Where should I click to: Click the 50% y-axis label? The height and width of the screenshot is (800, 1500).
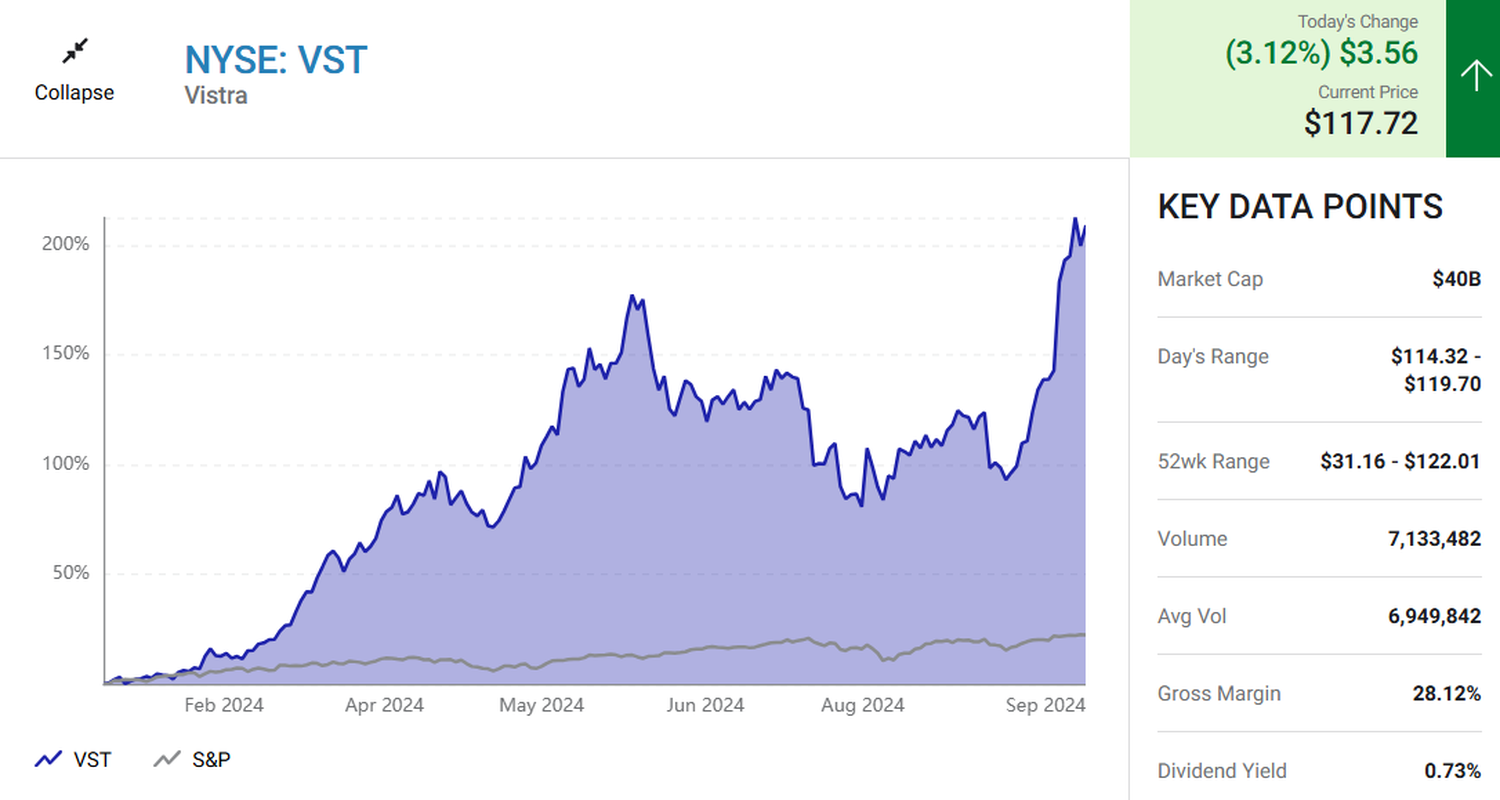click(x=70, y=573)
